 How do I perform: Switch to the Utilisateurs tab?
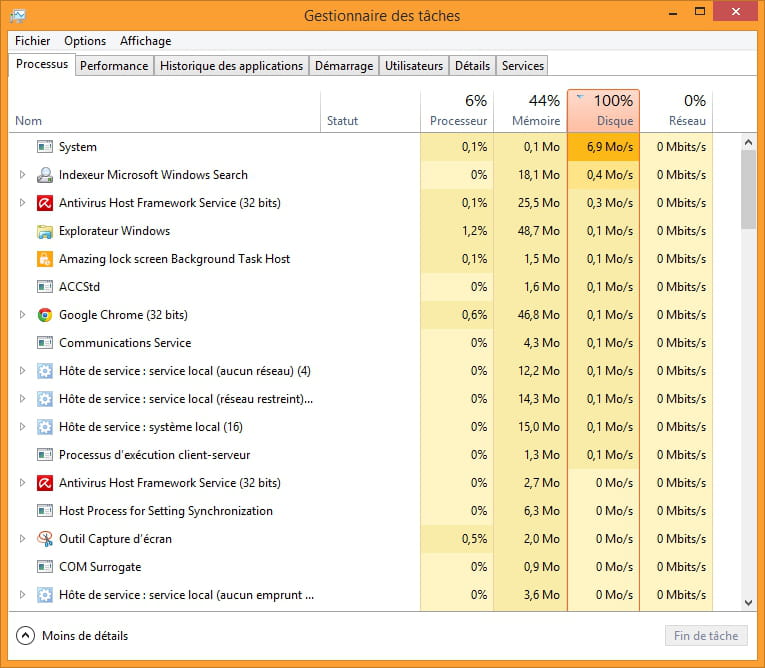[x=414, y=66]
